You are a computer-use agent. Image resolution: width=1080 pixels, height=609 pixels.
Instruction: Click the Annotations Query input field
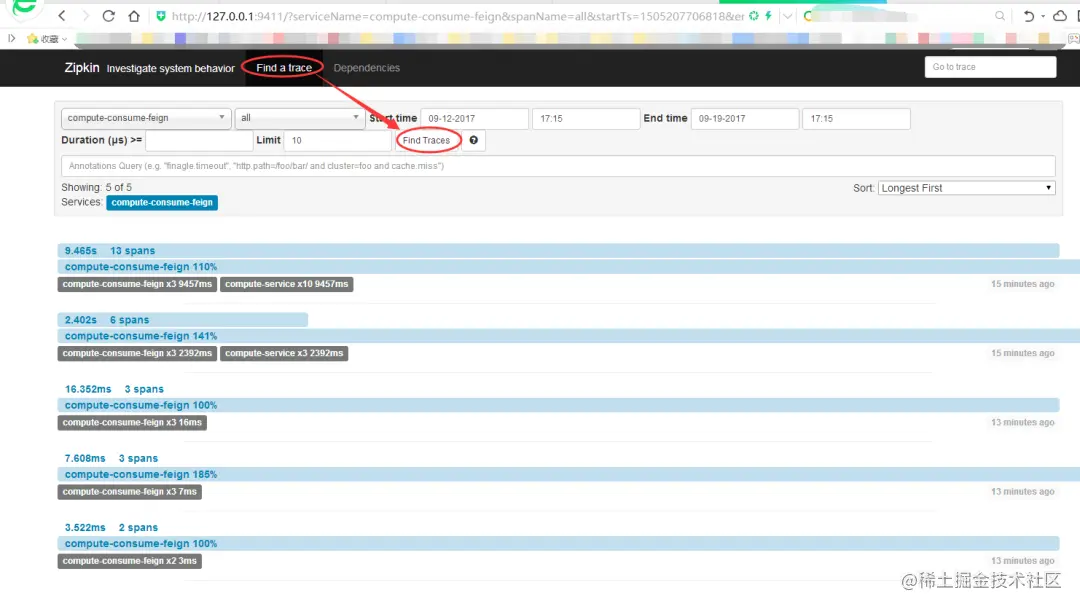[558, 166]
